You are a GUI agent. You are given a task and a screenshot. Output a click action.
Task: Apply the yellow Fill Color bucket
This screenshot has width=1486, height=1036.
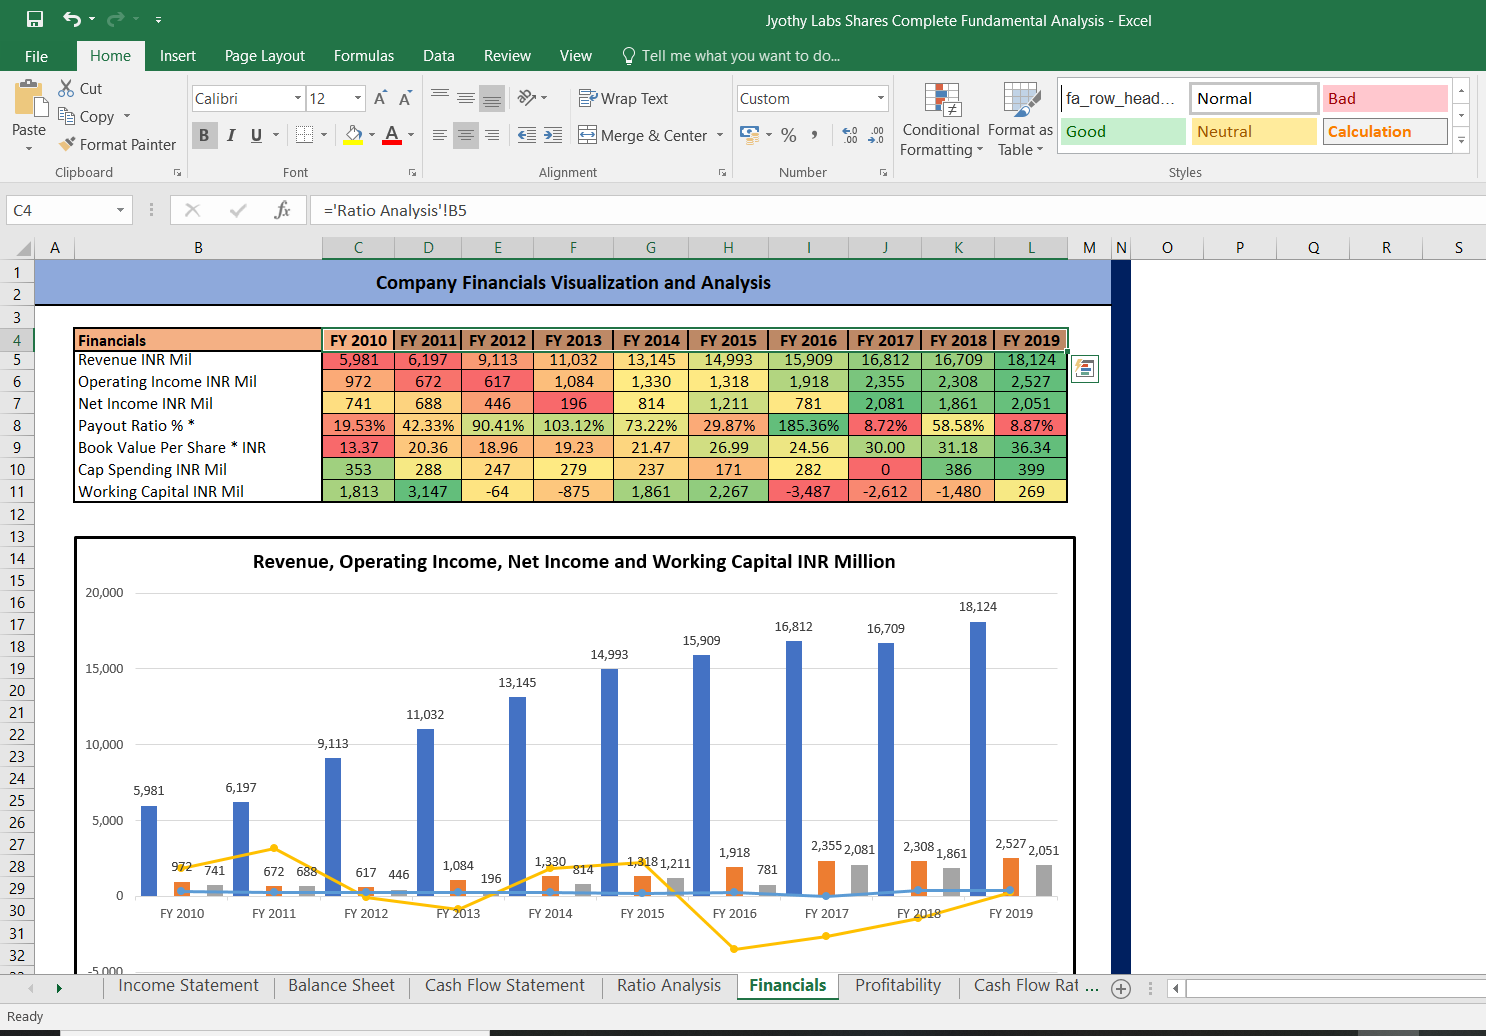[x=353, y=135]
